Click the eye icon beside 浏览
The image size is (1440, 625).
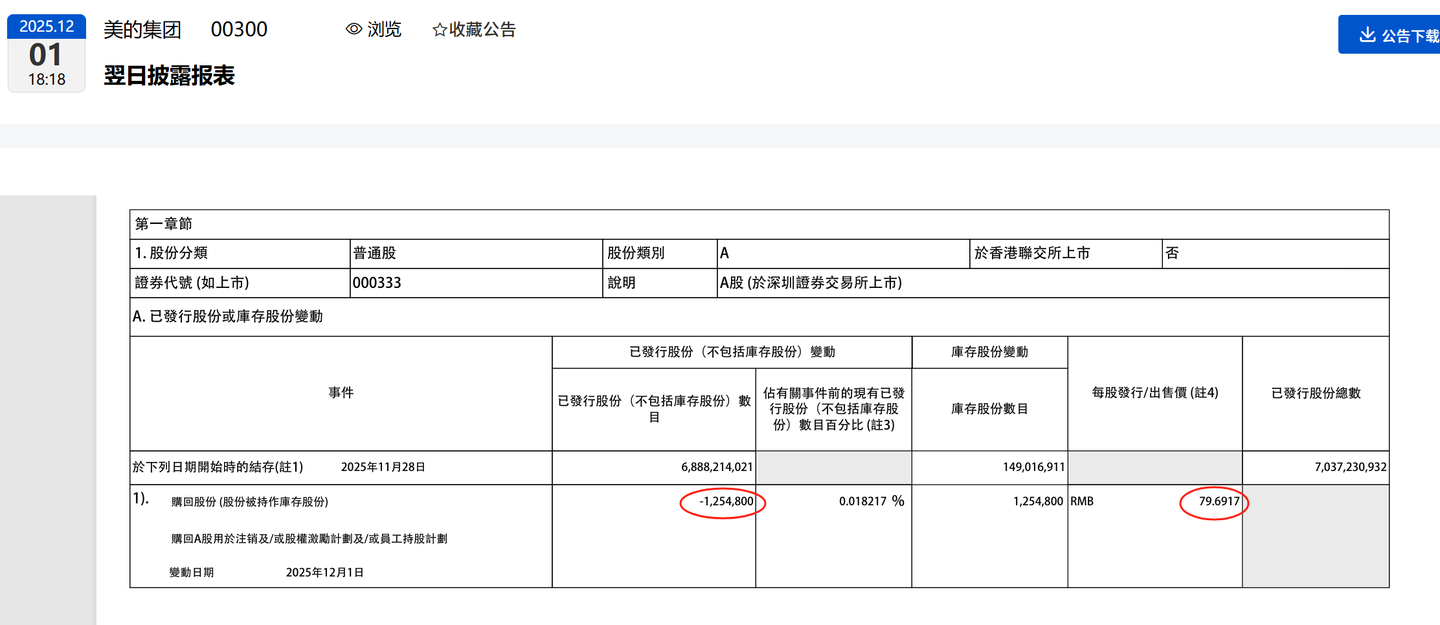pyautogui.click(x=353, y=30)
